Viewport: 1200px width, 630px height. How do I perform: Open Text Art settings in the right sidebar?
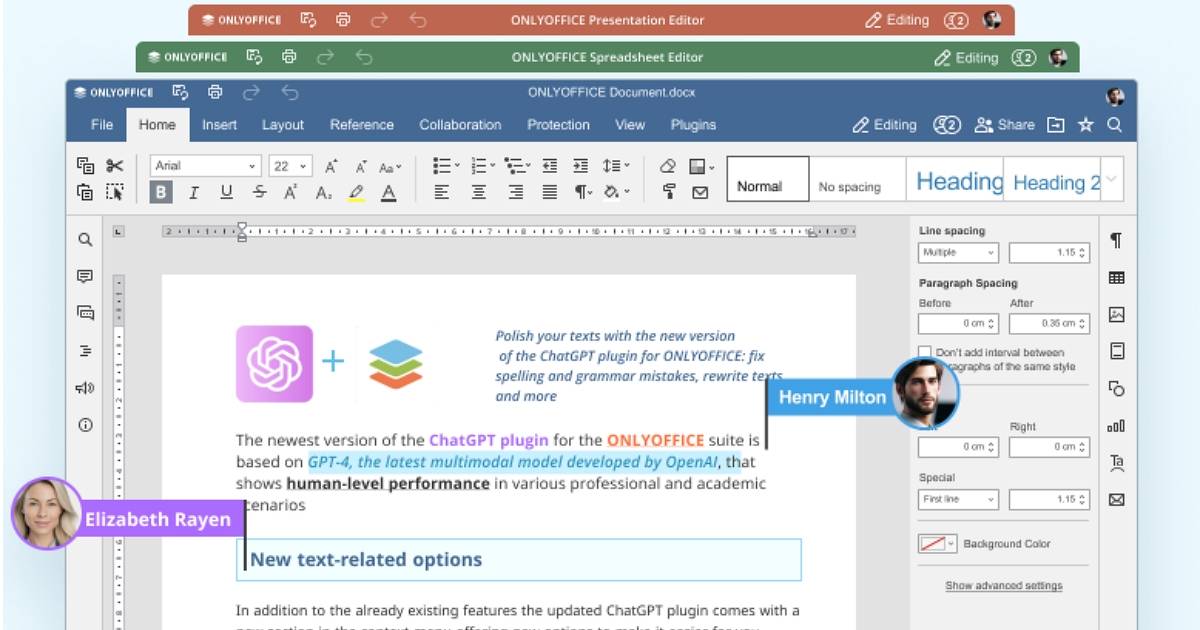(1116, 462)
